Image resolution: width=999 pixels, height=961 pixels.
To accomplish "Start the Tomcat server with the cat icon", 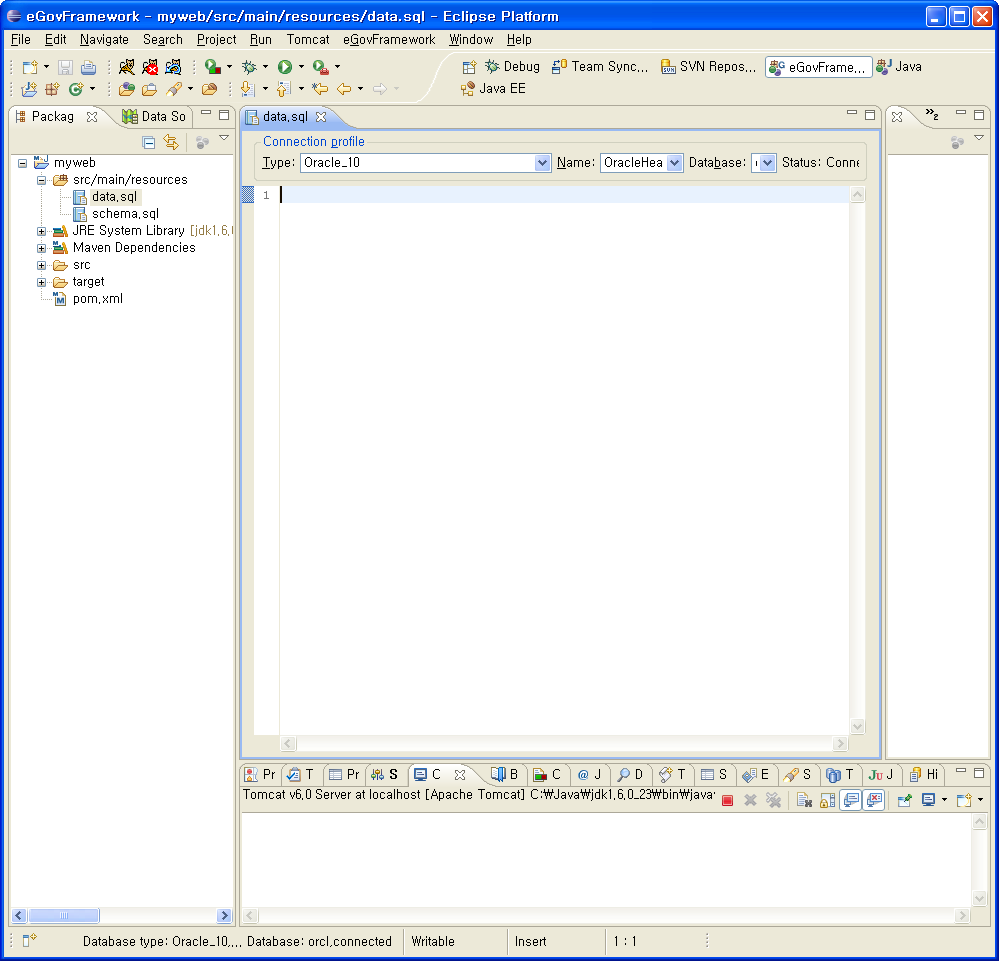I will 127,66.
